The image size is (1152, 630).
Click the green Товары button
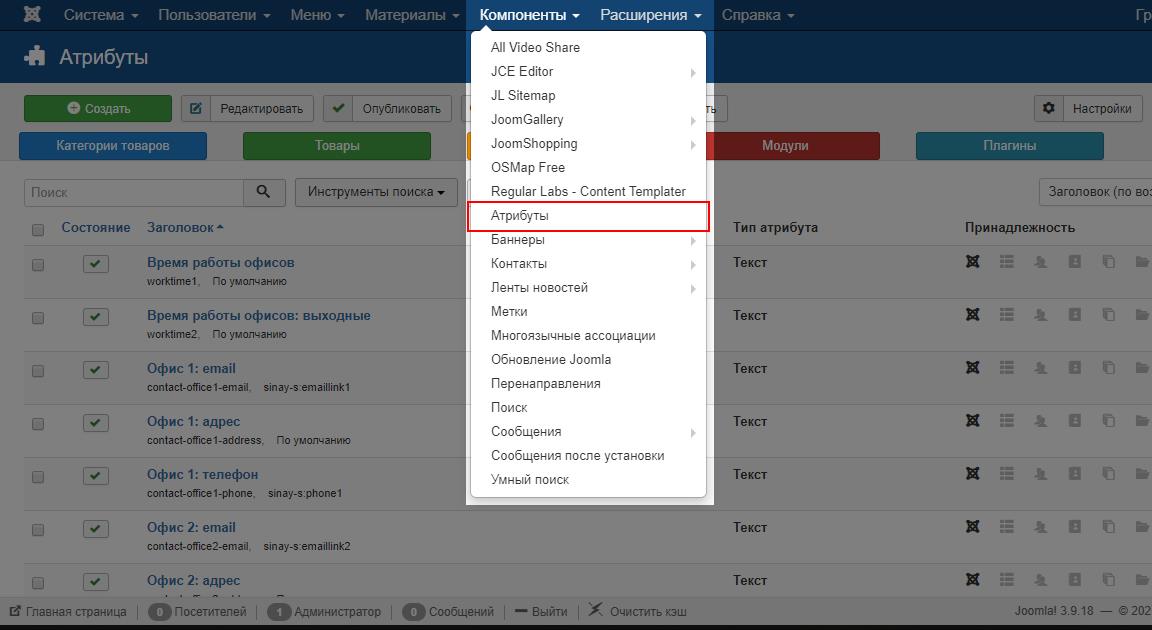[x=337, y=146]
